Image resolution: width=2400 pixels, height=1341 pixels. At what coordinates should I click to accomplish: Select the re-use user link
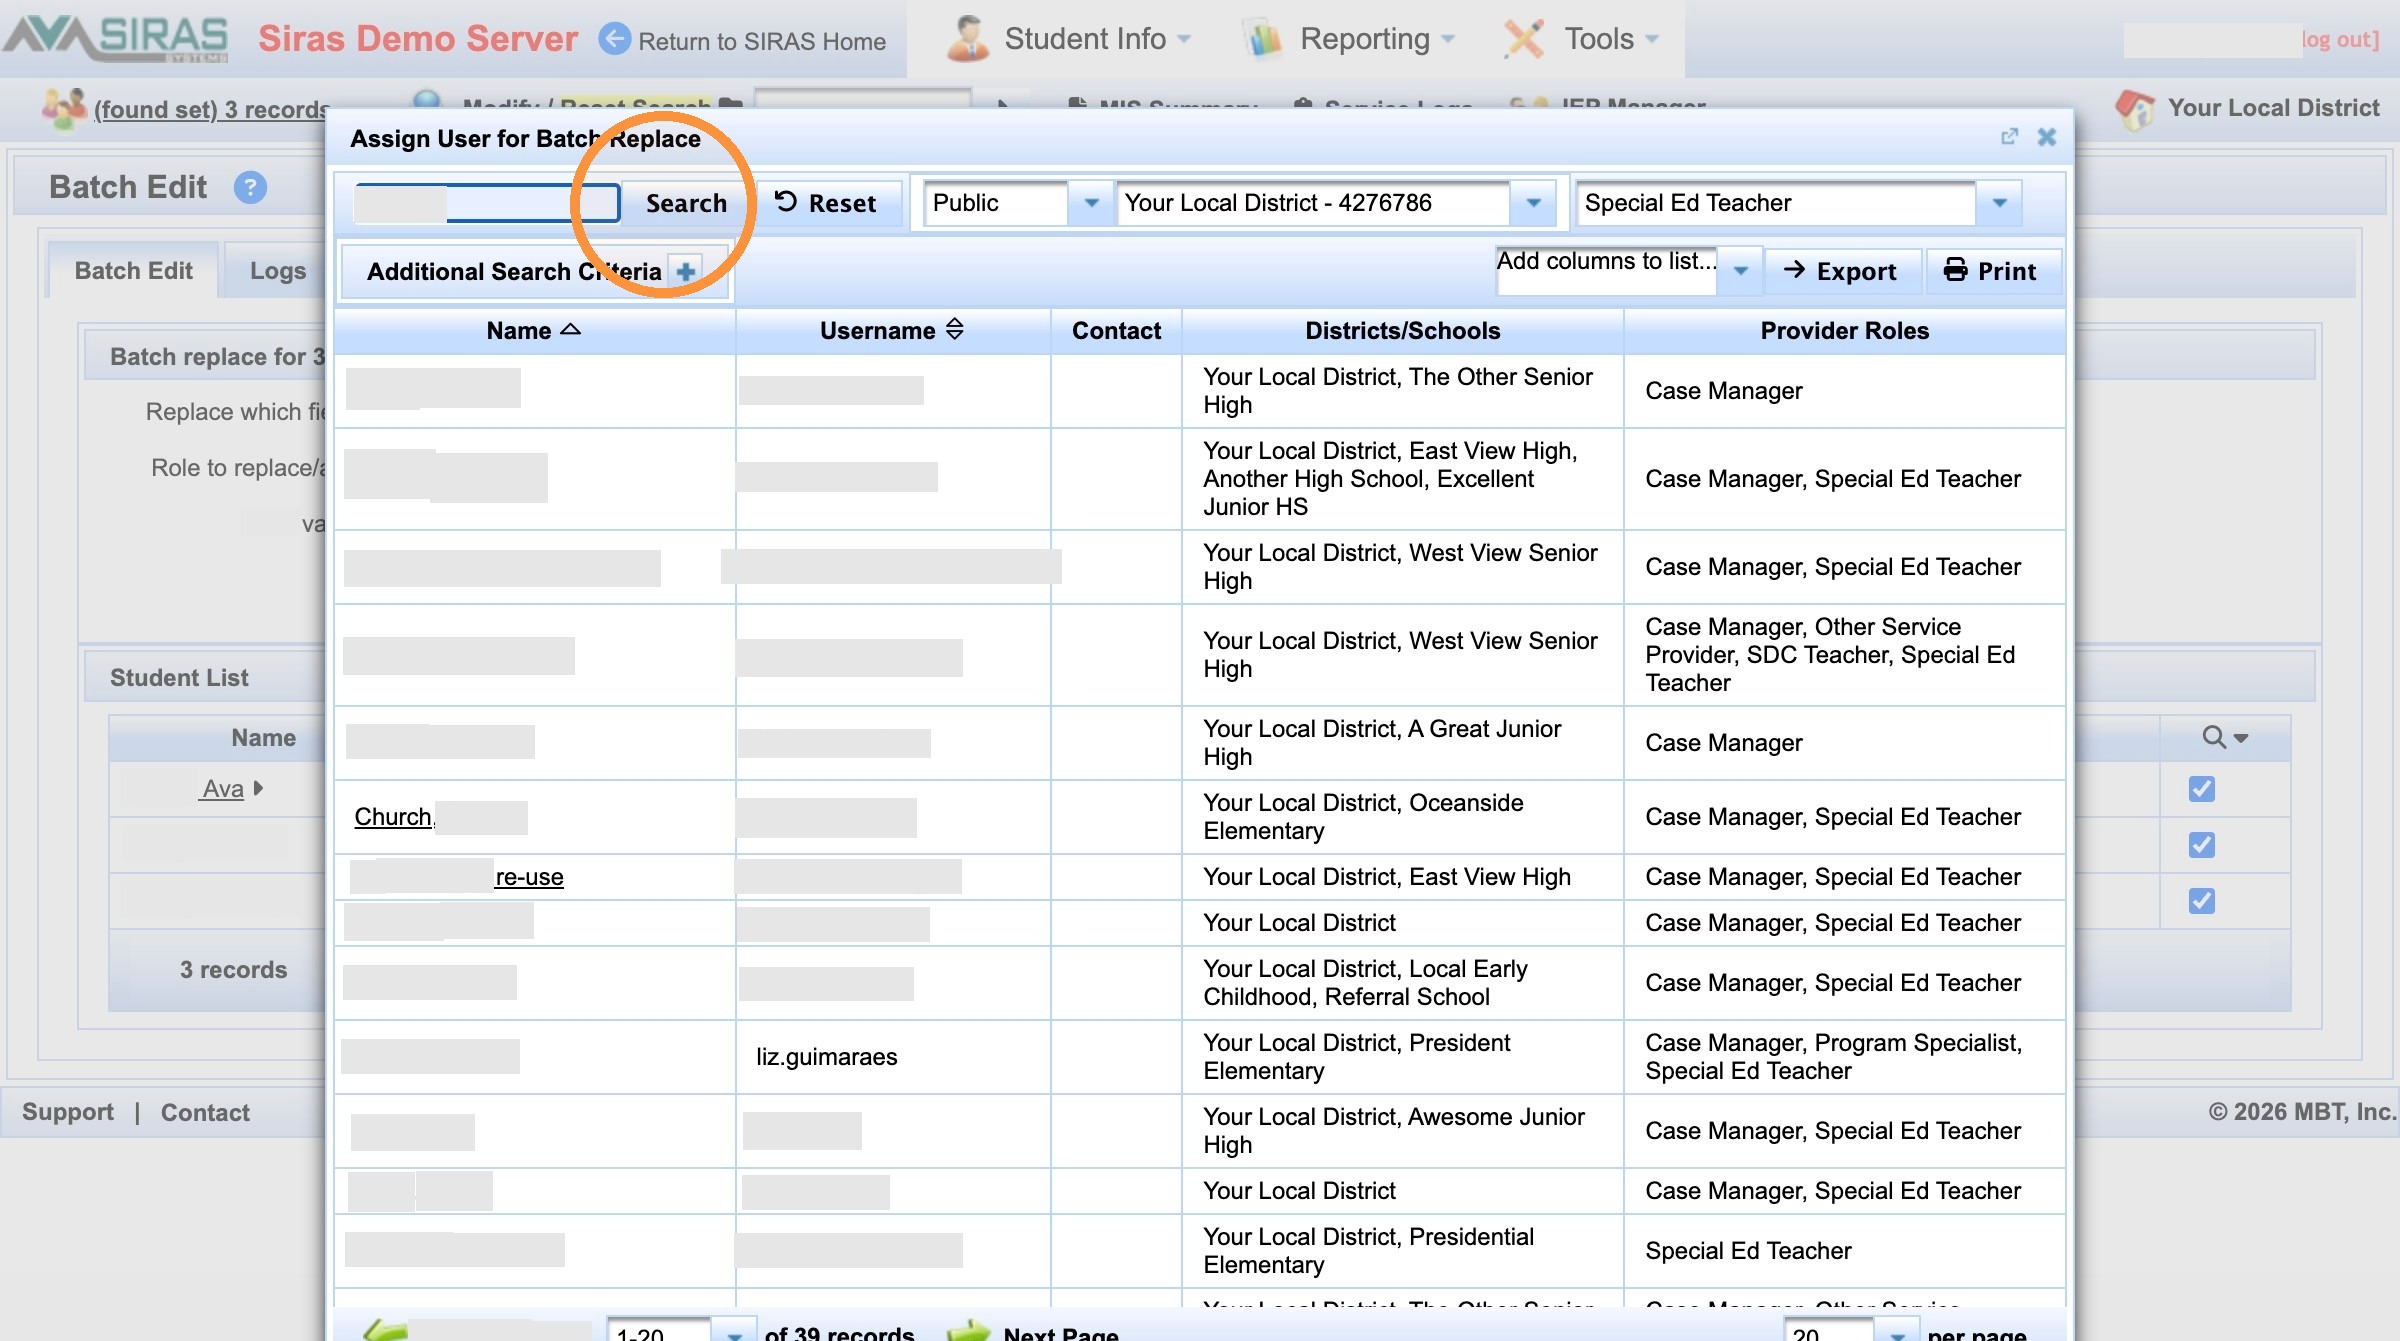point(529,877)
